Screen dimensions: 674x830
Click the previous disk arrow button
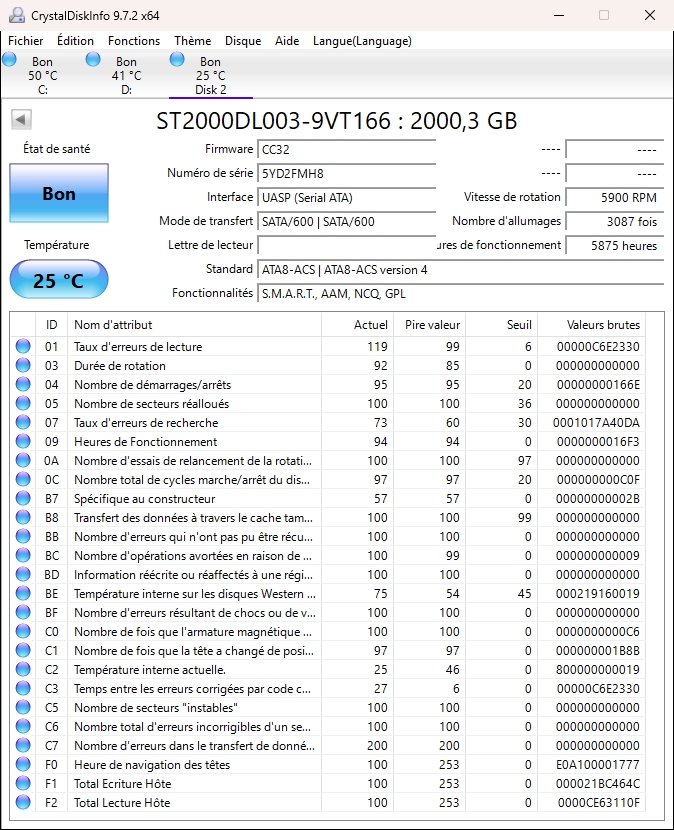[x=20, y=120]
